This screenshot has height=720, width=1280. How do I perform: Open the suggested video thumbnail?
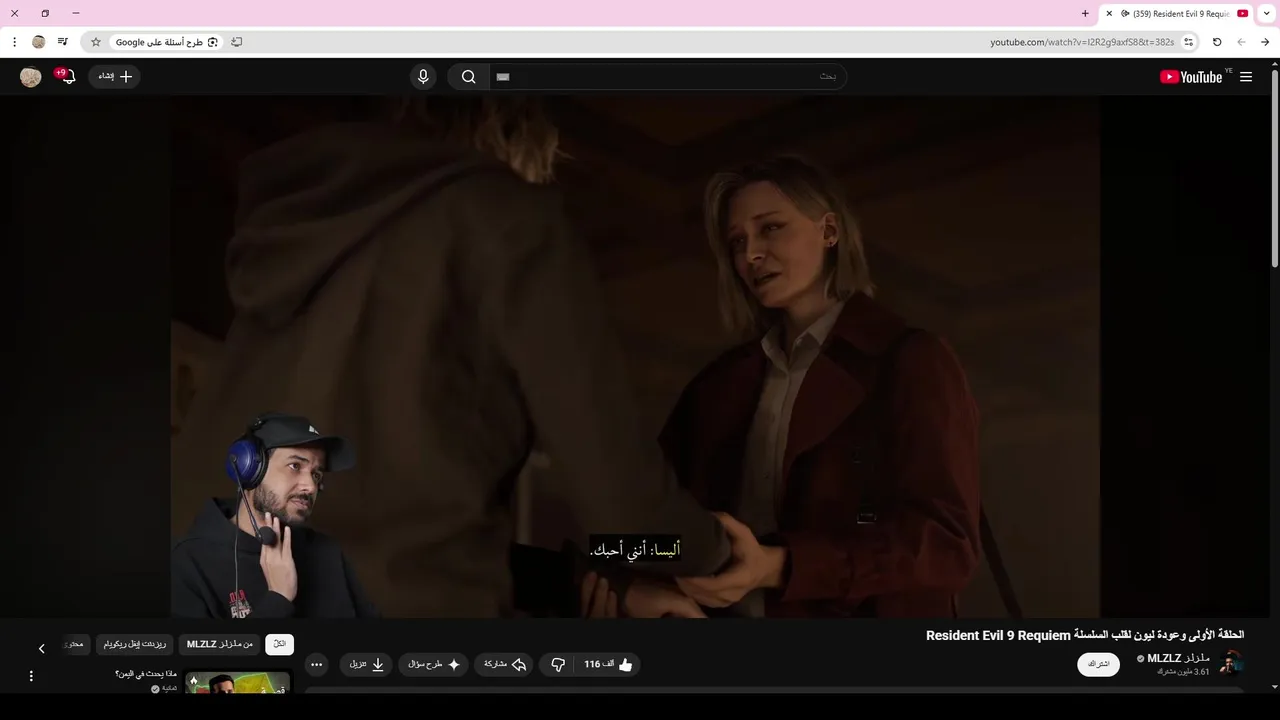[237, 682]
